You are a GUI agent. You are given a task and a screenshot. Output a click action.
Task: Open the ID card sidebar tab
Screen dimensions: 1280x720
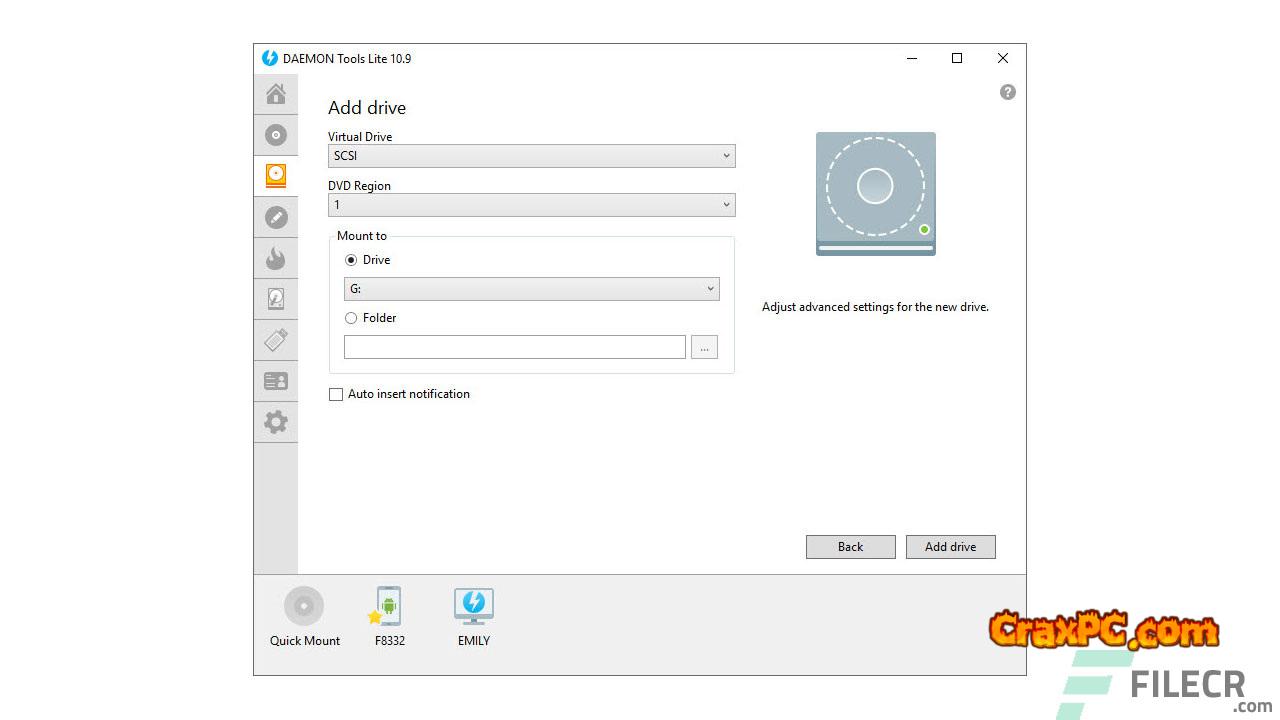pos(276,381)
